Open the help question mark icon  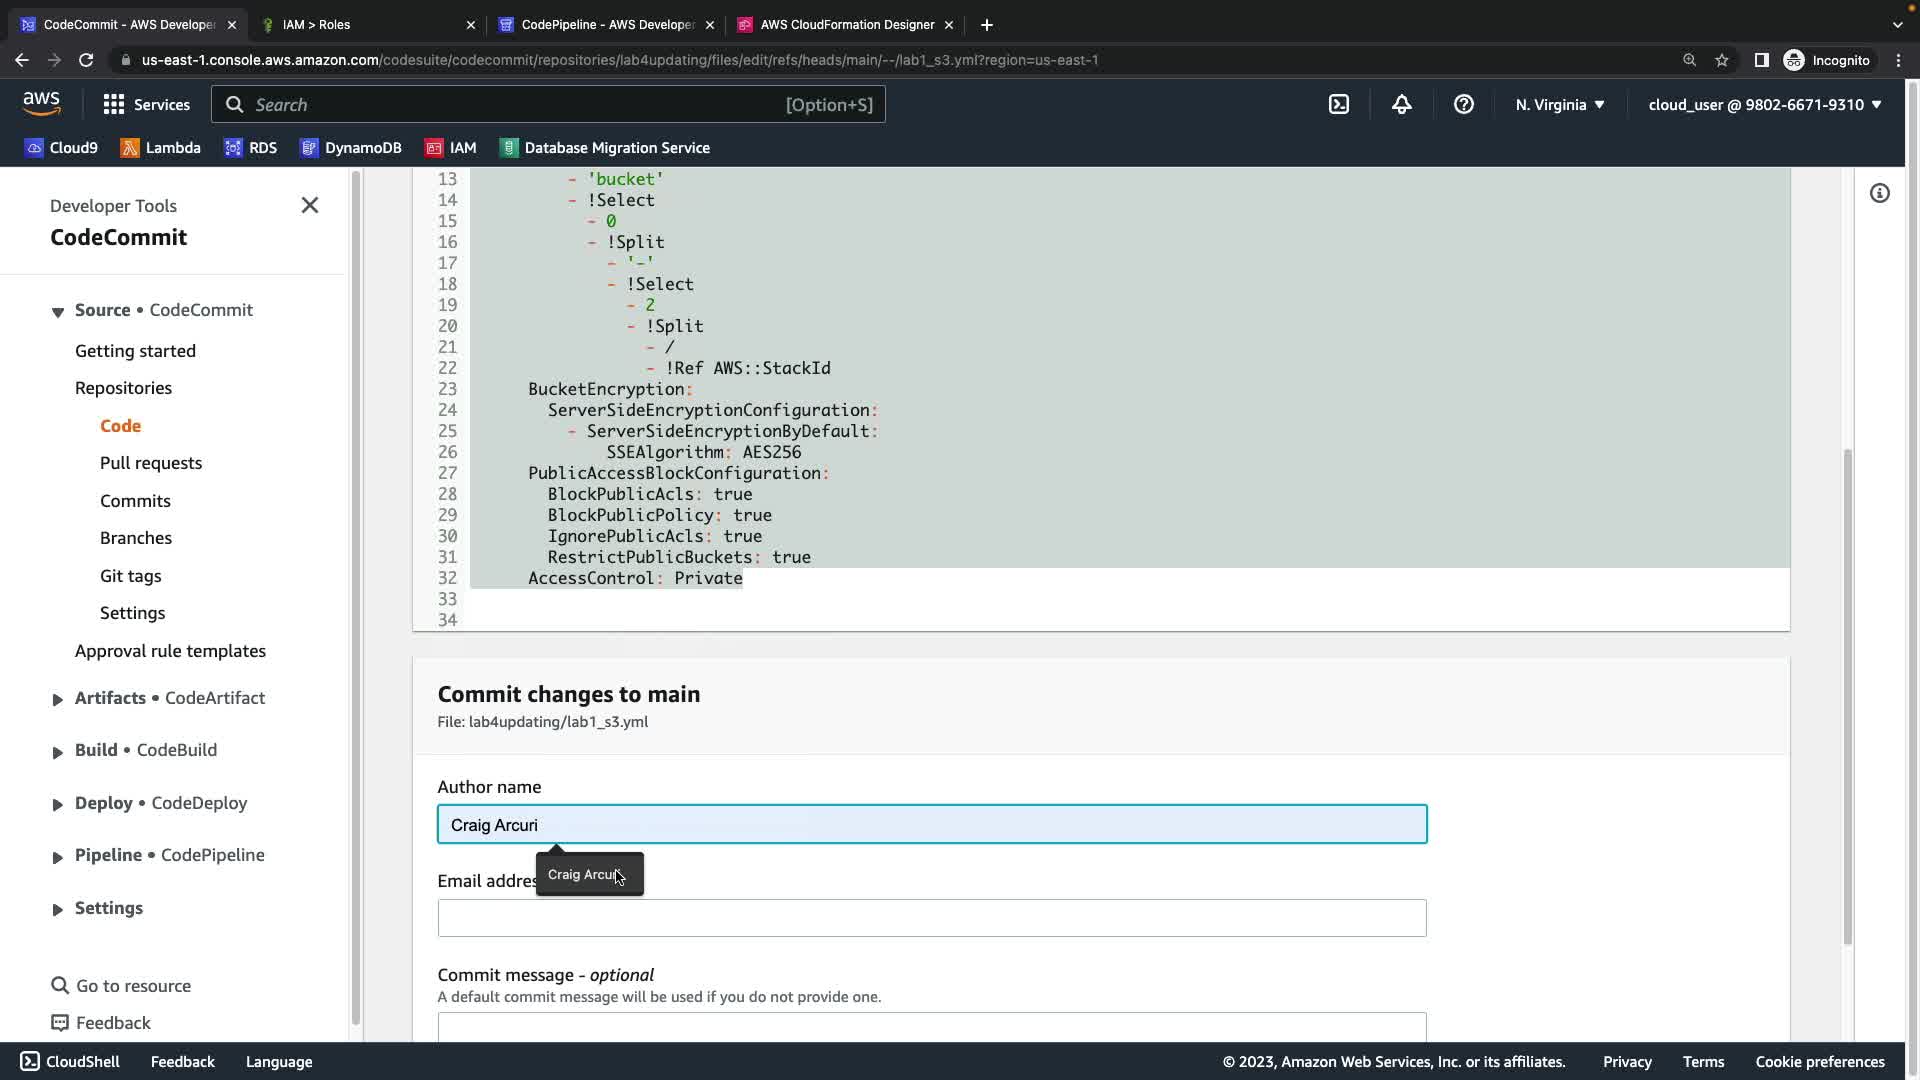[1463, 104]
